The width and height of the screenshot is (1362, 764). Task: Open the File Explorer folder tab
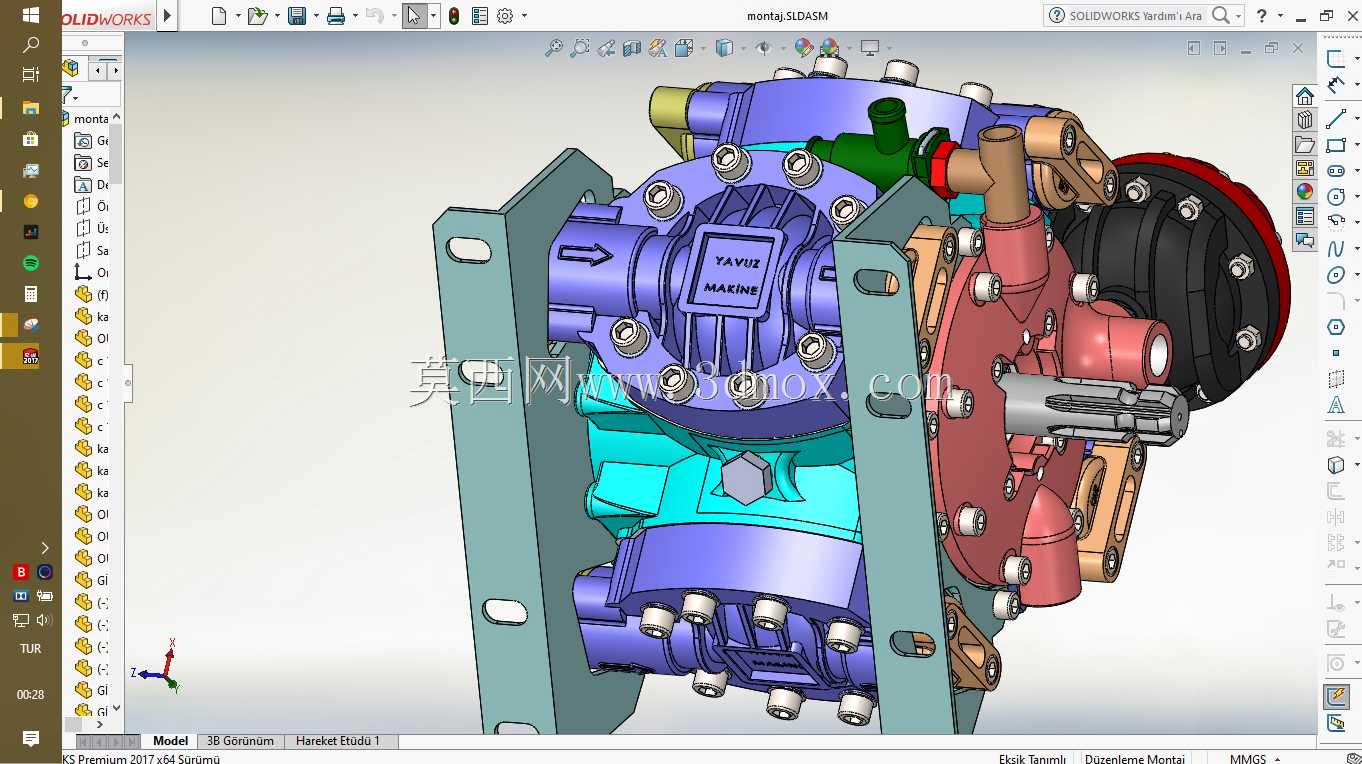click(x=1304, y=144)
